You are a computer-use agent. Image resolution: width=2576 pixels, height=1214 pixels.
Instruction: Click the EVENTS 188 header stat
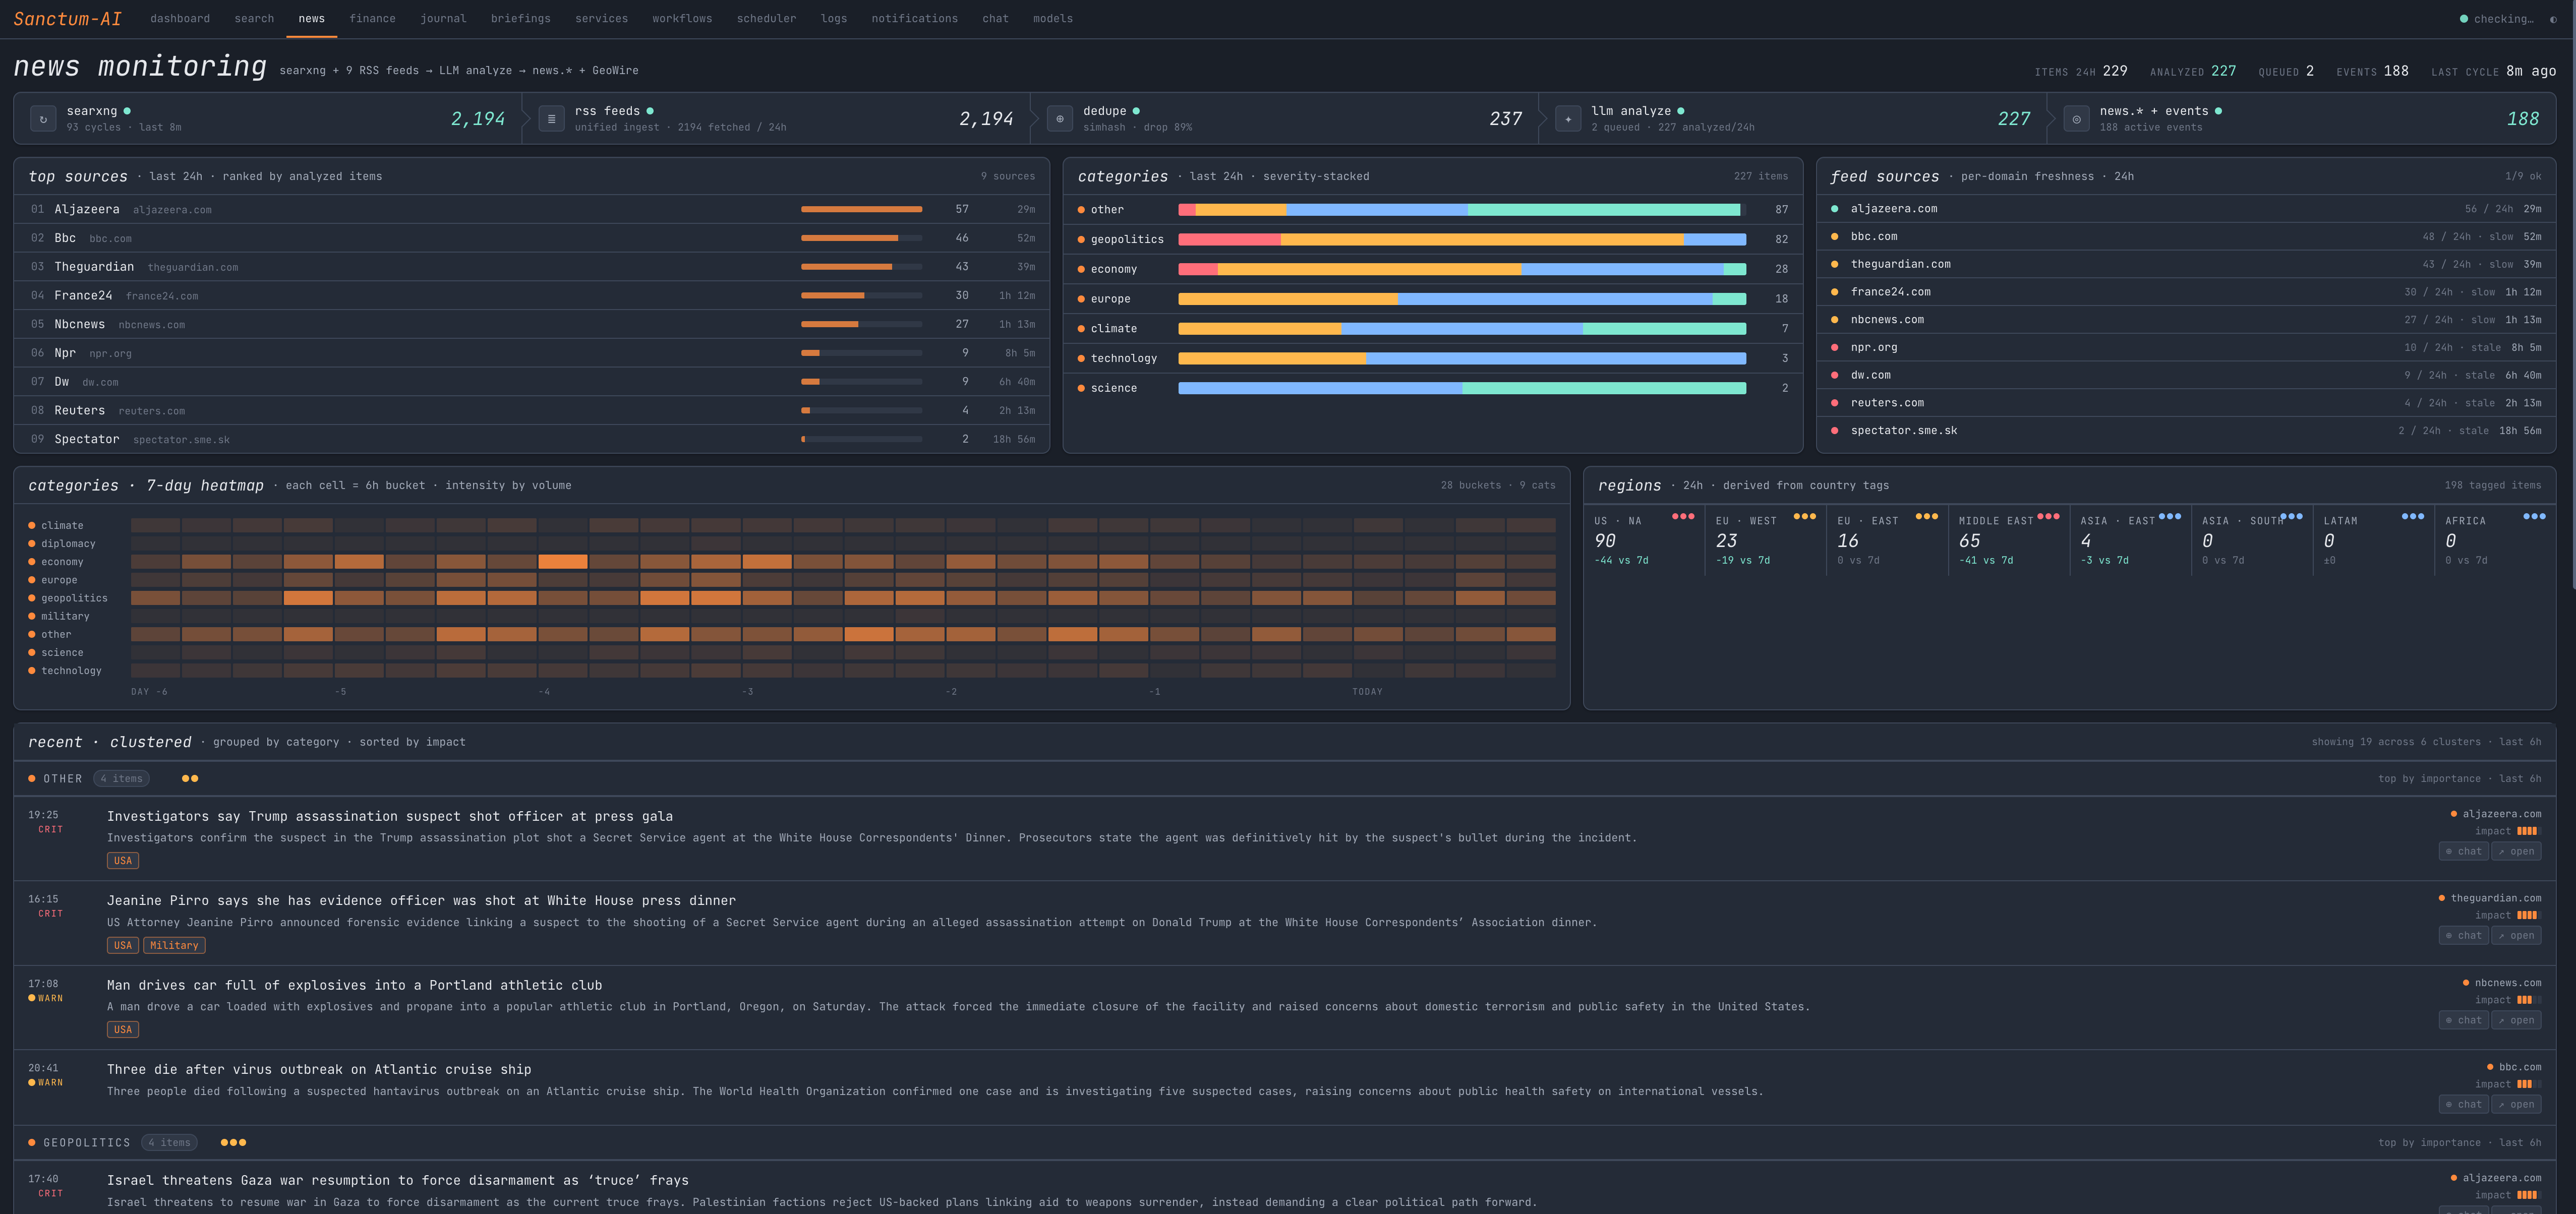2372,71
